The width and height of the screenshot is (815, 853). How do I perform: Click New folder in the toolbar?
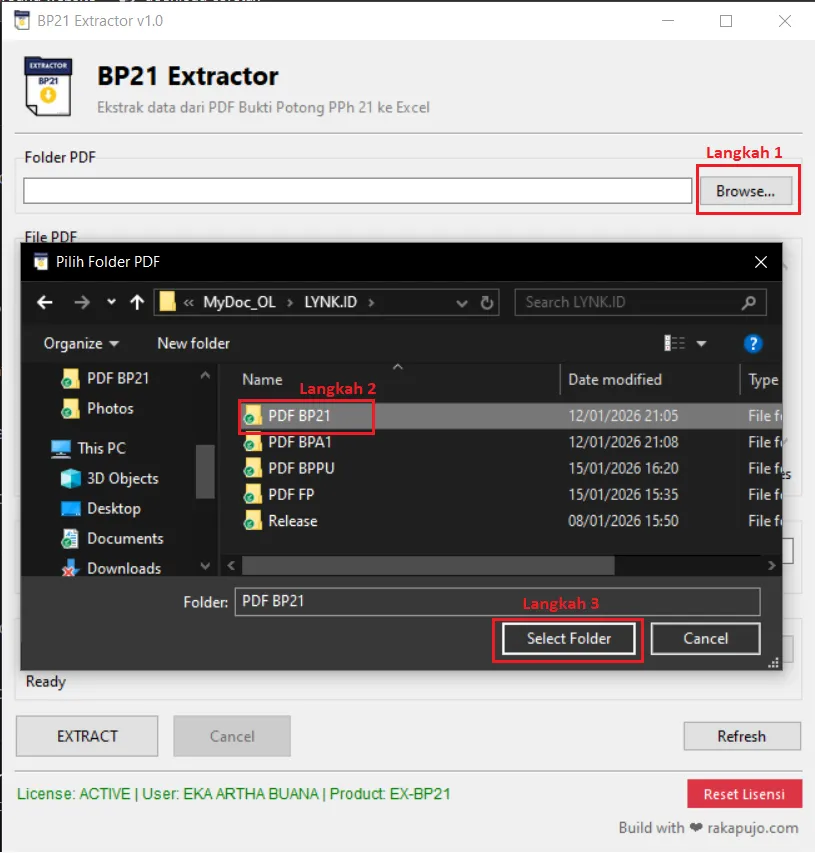pos(193,343)
